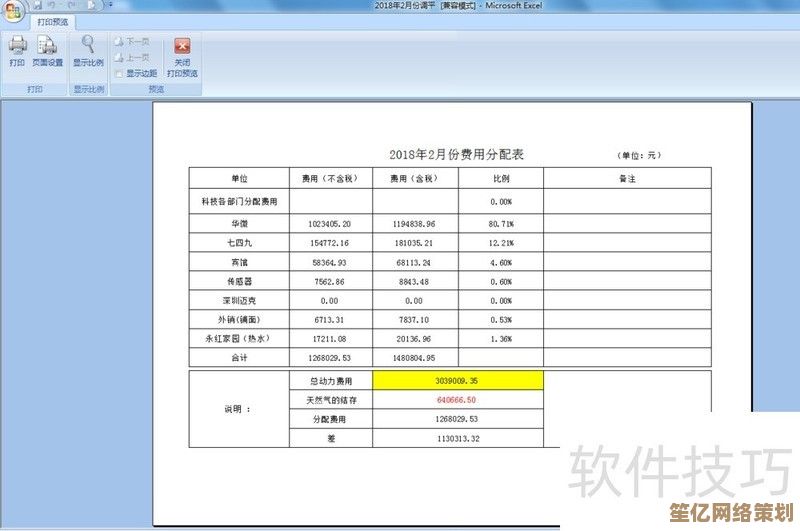Click the red value 640666.50
Image resolution: width=800 pixels, height=531 pixels.
(x=457, y=400)
